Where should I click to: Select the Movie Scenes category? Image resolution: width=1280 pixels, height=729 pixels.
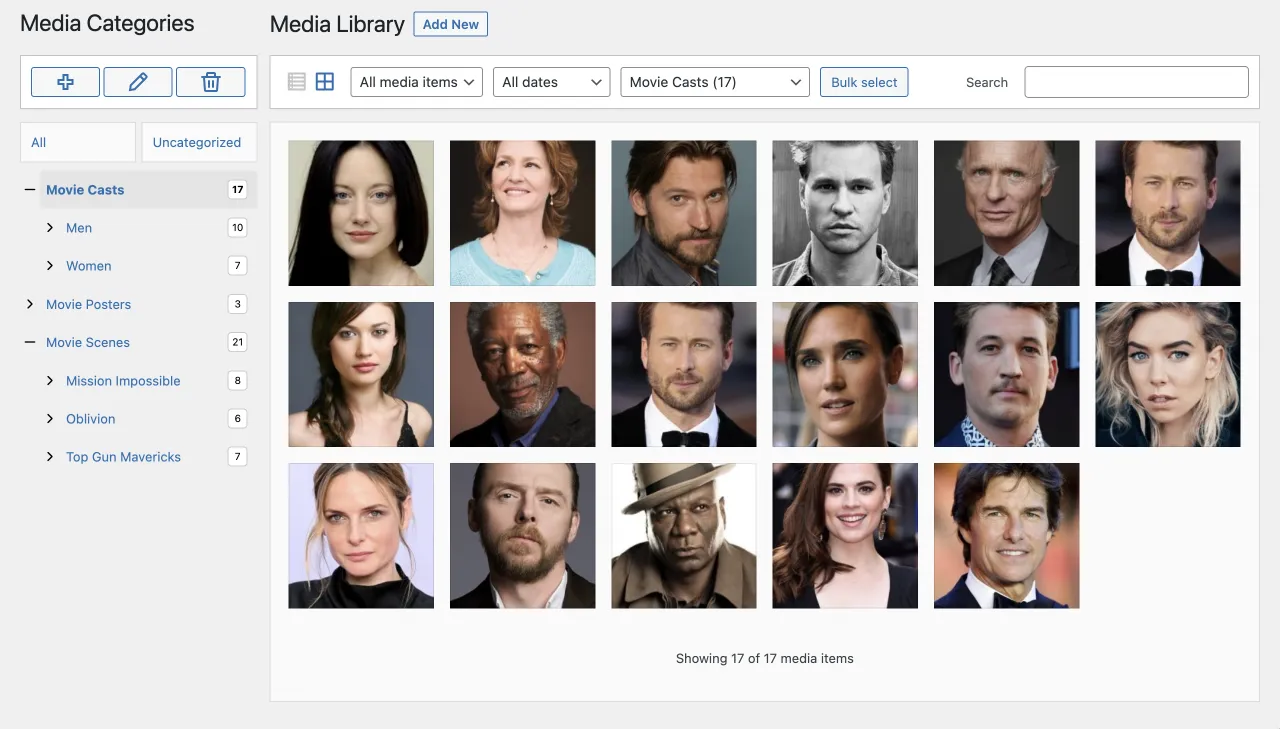coord(88,342)
